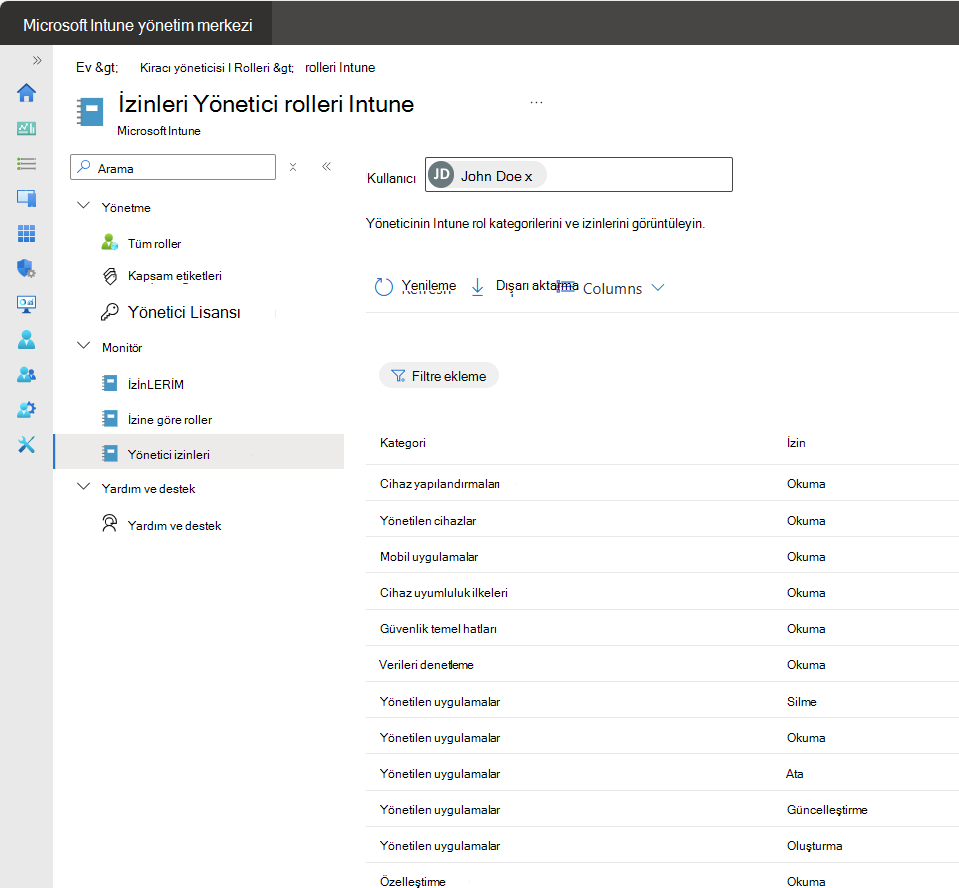The image size is (959, 888).
Task: Open Groups icon in the sidebar
Action: 26,374
